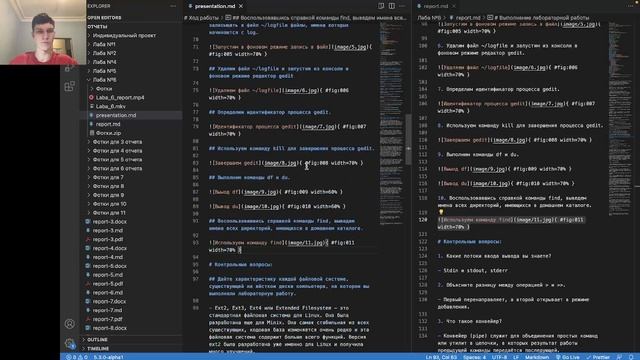Click Prettier status bar item

point(598,357)
